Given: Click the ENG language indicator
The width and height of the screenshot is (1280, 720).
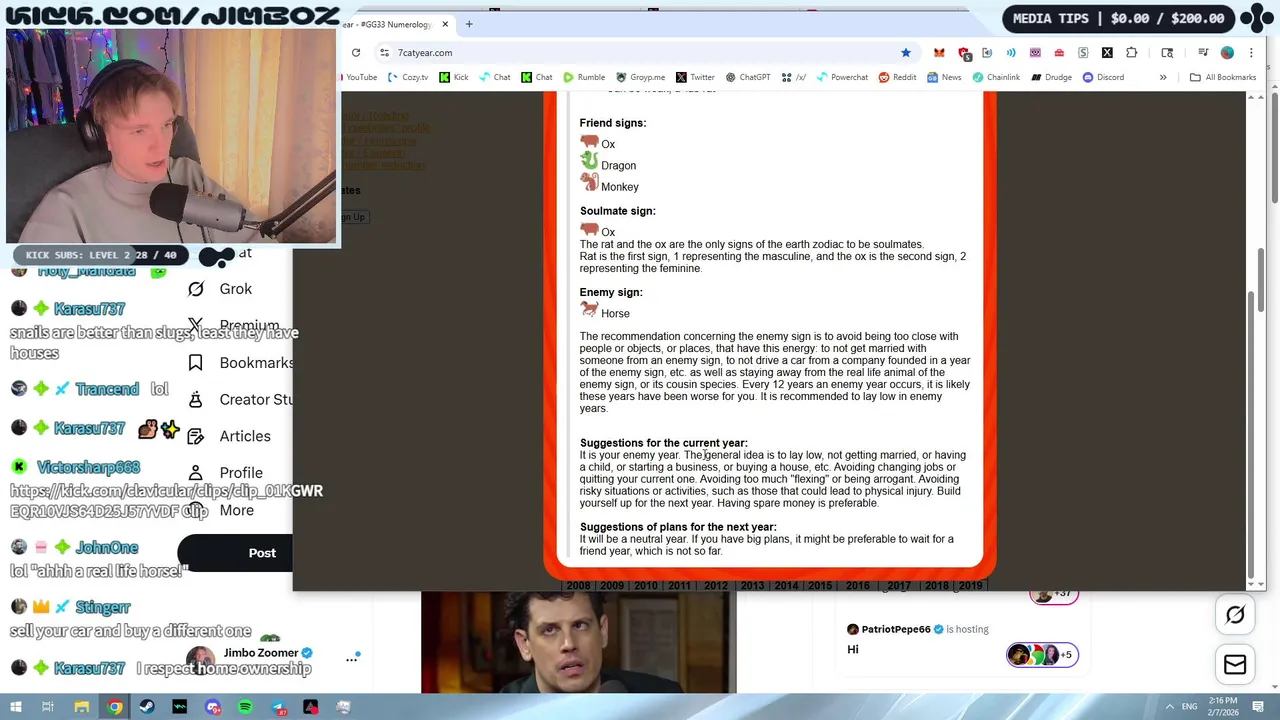Looking at the screenshot, I should 1189,707.
